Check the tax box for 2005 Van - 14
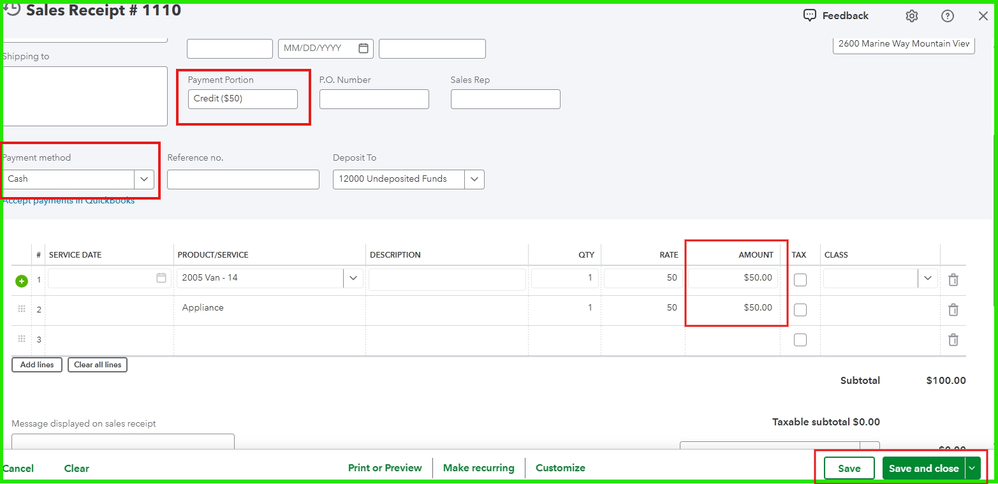 pos(800,280)
